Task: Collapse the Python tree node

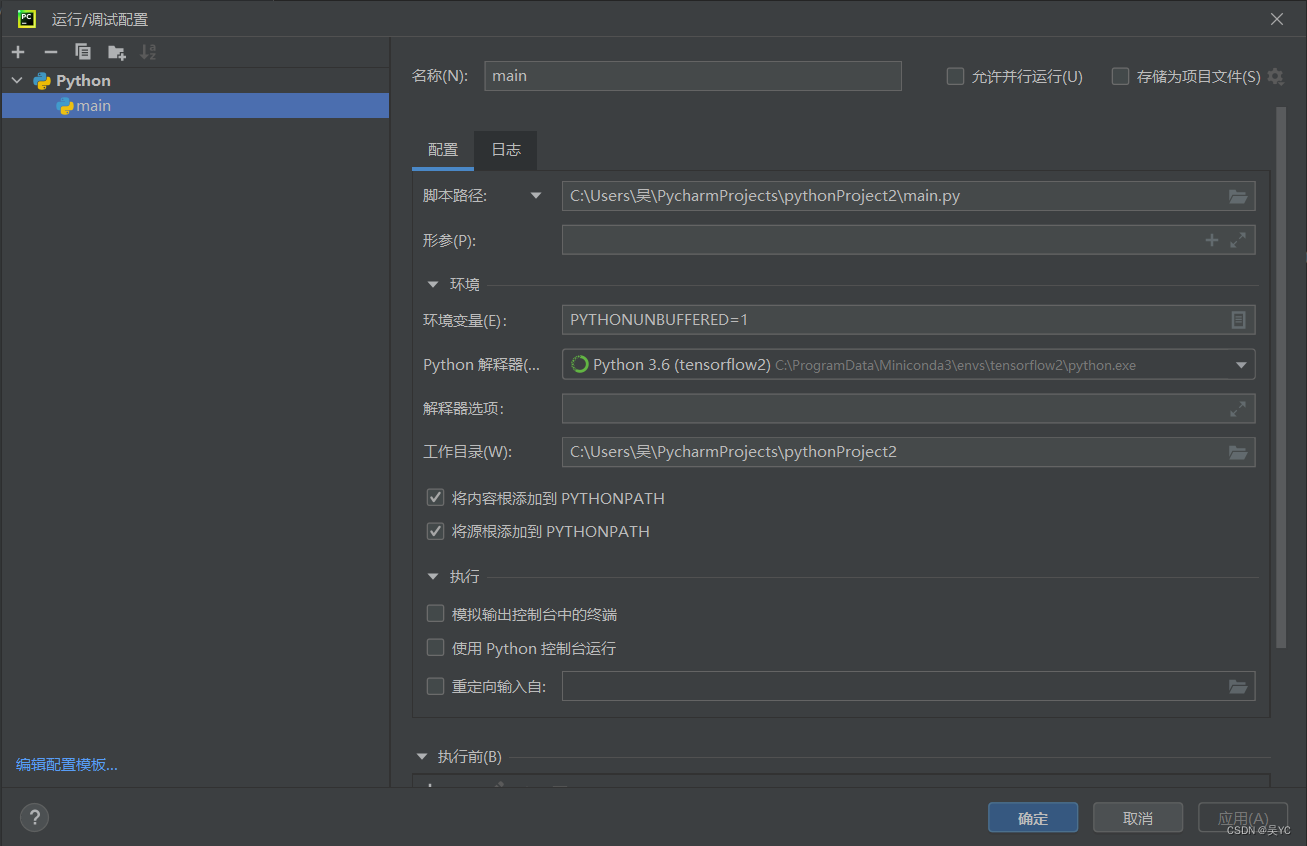Action: click(x=17, y=80)
